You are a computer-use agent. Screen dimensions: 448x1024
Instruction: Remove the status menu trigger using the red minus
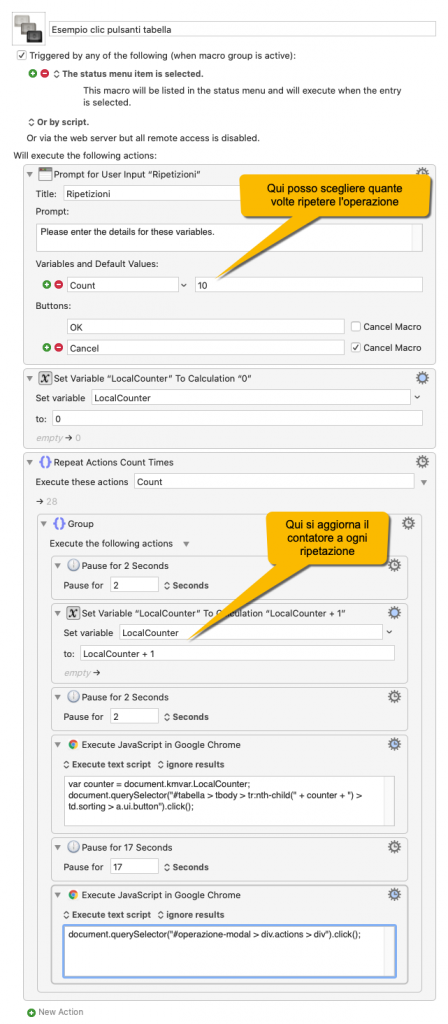44,74
